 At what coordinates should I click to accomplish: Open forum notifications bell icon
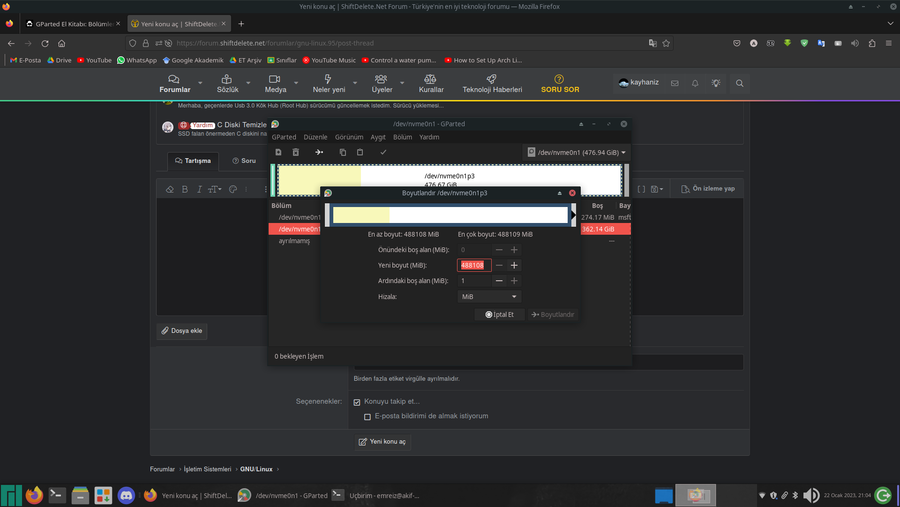[x=695, y=83]
